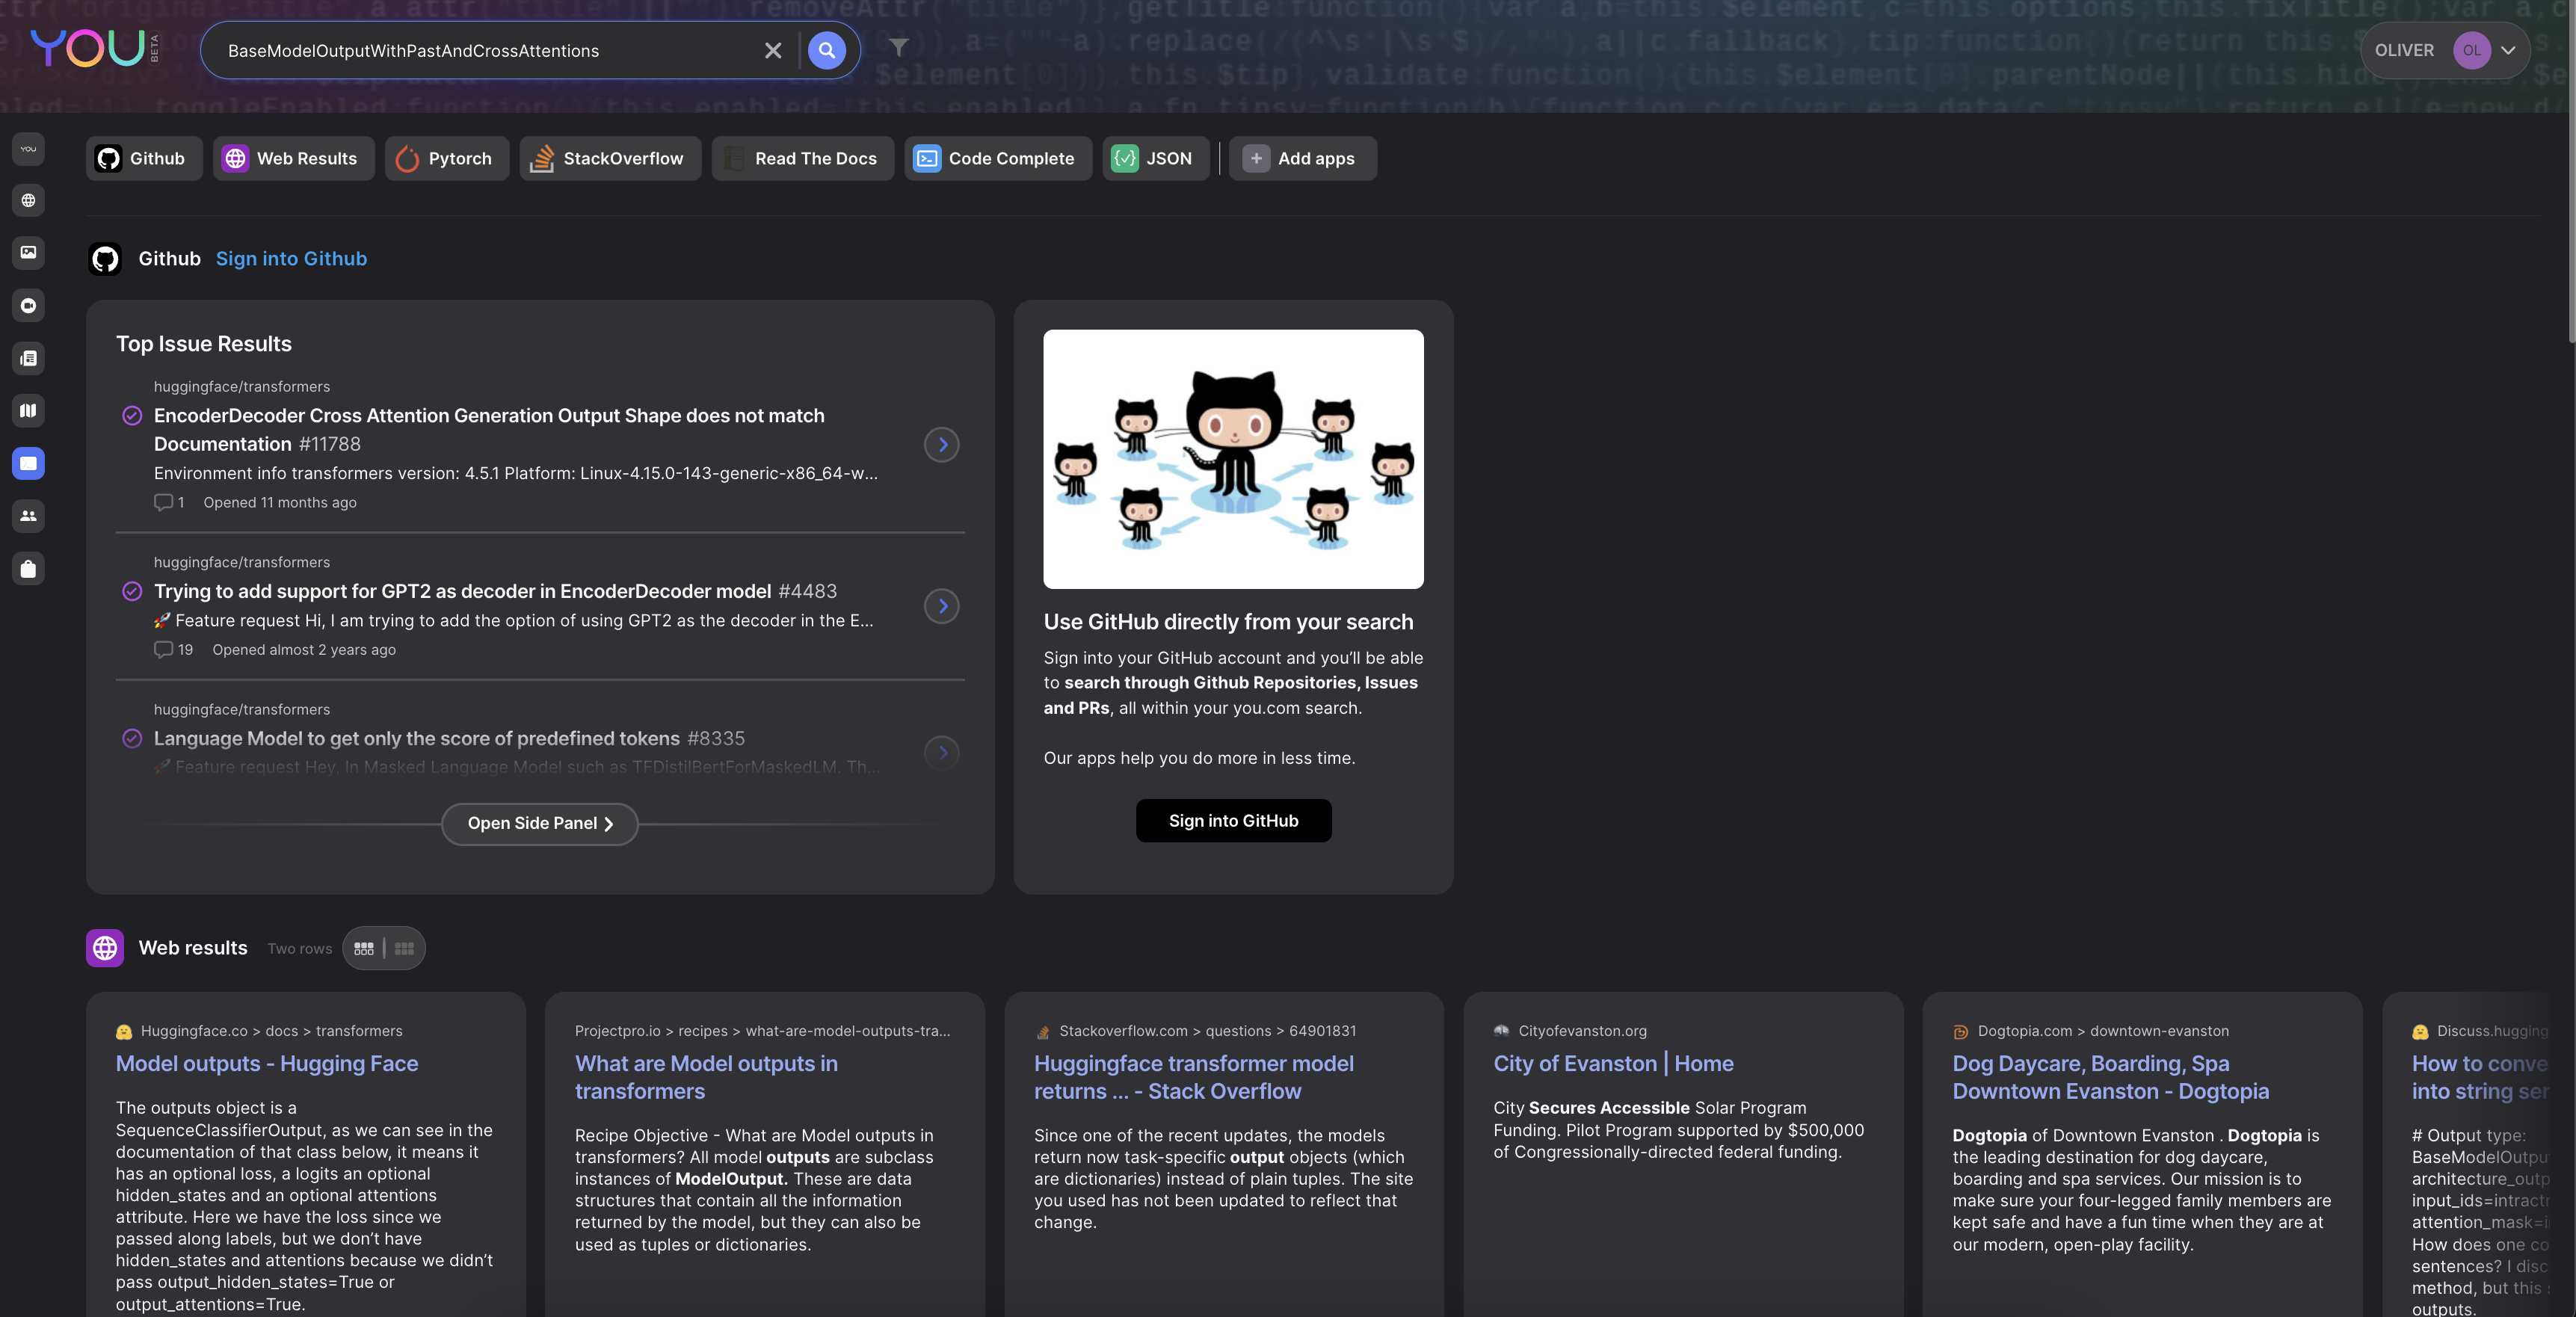This screenshot has height=1317, width=2576.
Task: Click the Web results globe icon
Action: [x=105, y=948]
